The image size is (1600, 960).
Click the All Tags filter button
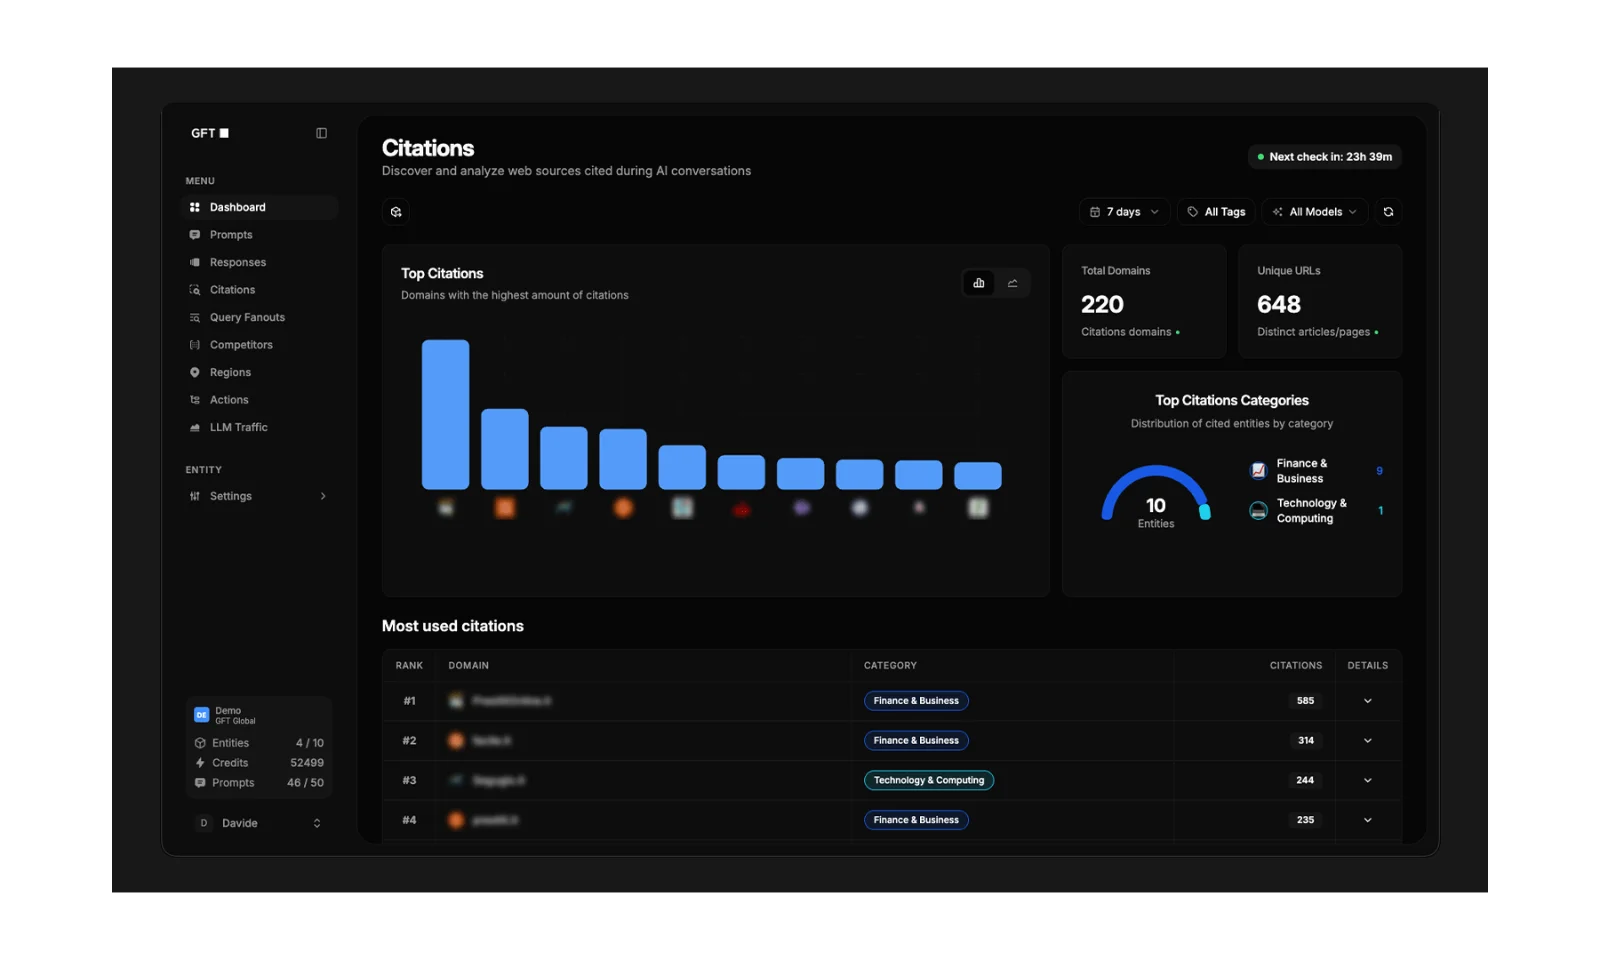point(1216,212)
